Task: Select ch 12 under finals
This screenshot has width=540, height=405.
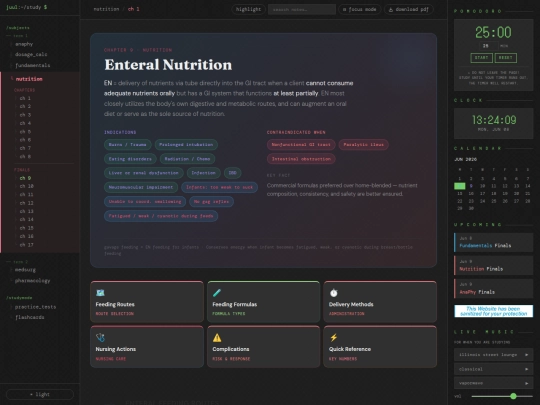Action: tap(27, 203)
